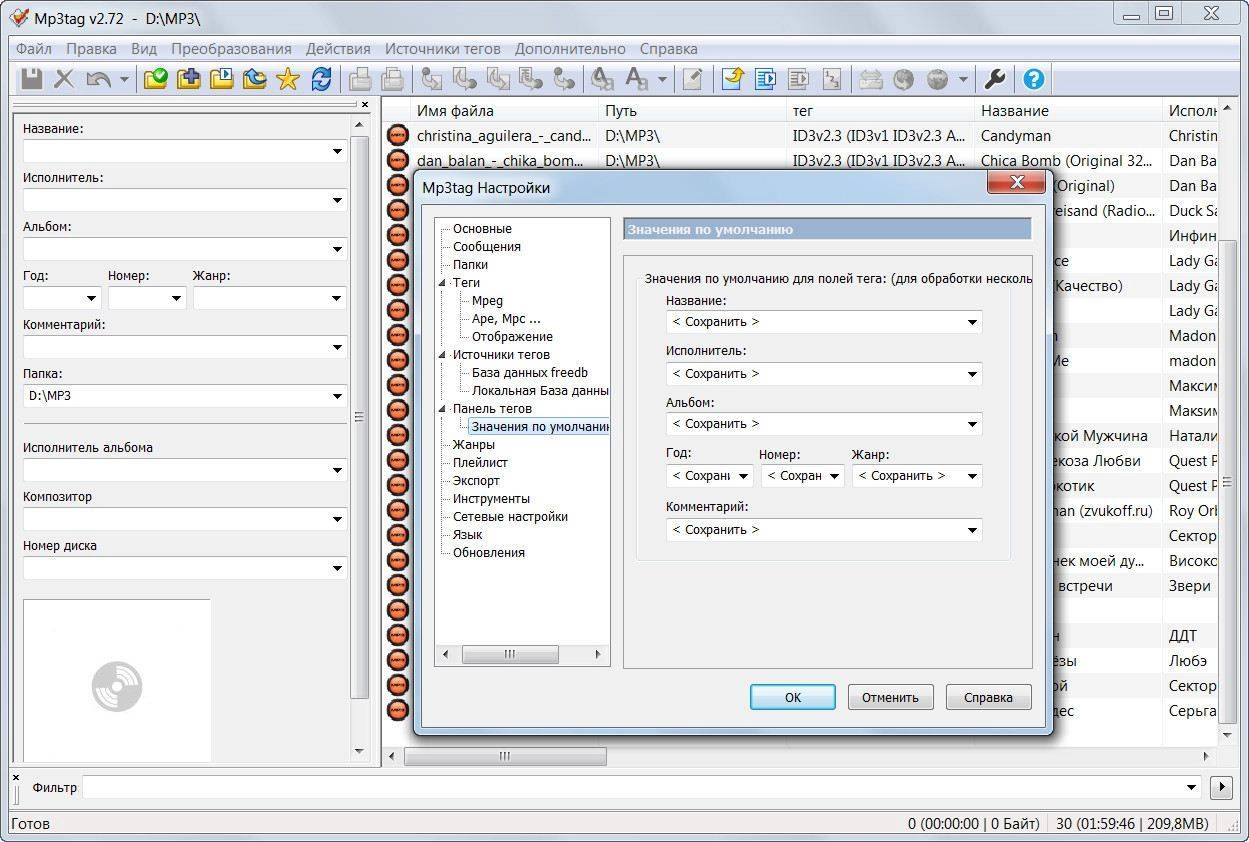Select Mpeg in settings tree
This screenshot has width=1249, height=842.
point(487,300)
